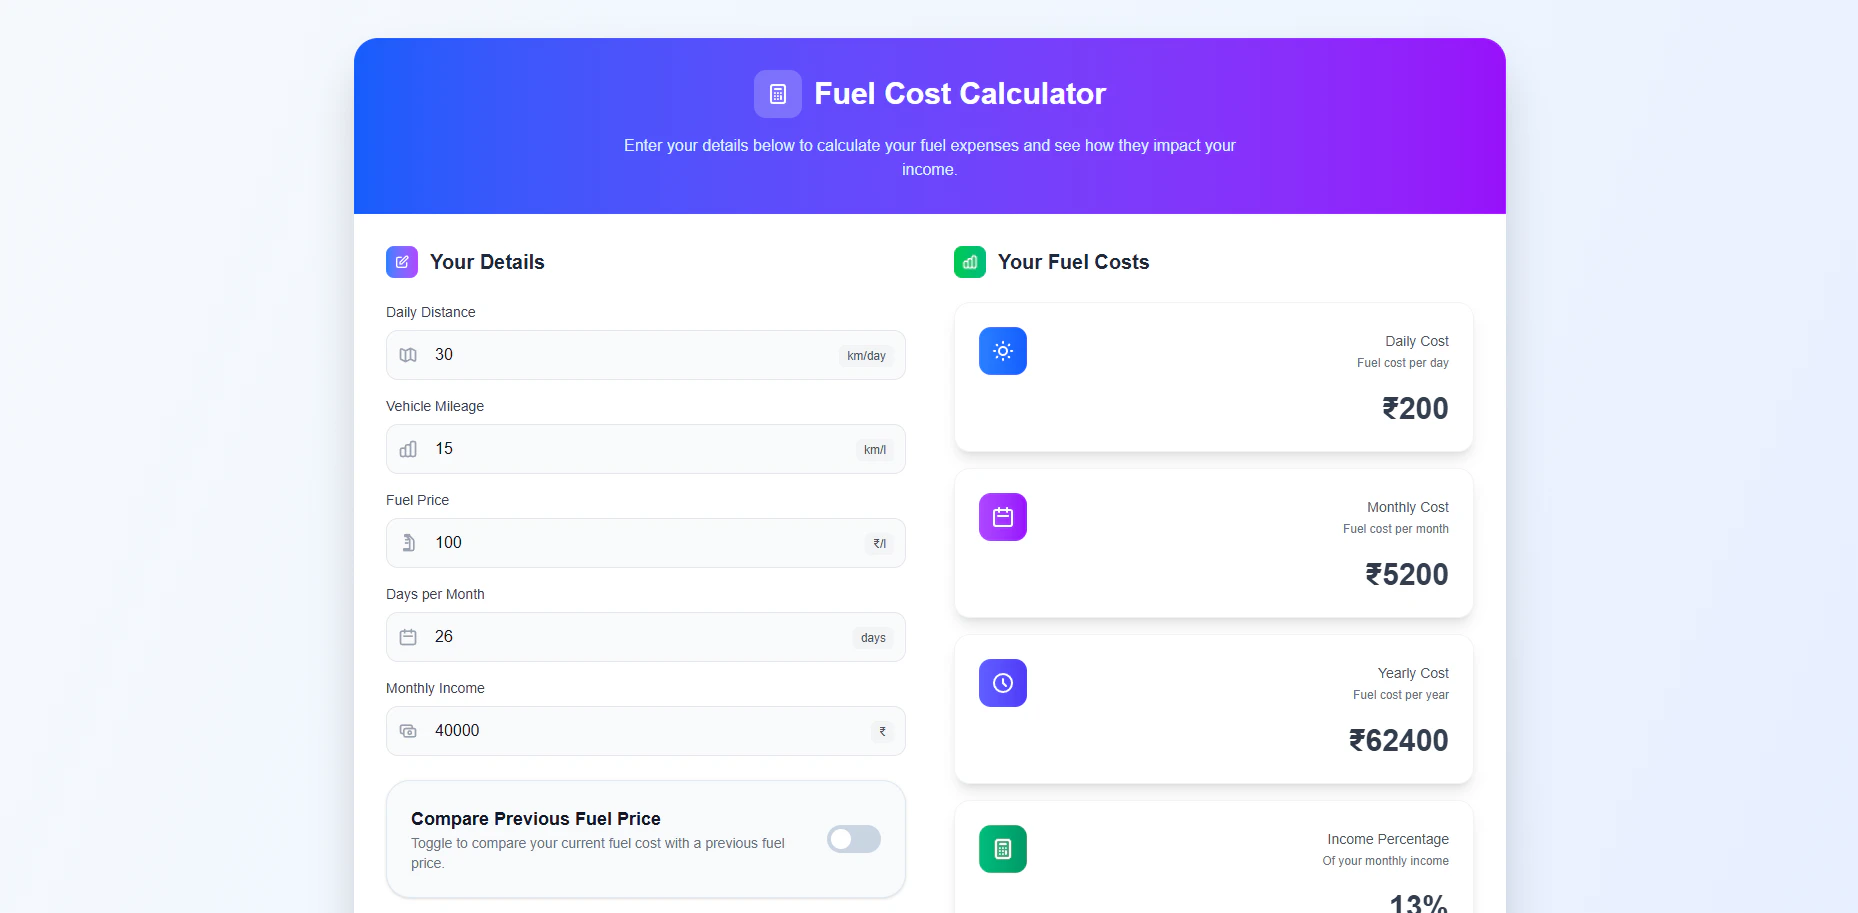
Task: Click the clock icon on Yearly Cost card
Action: coord(1002,683)
